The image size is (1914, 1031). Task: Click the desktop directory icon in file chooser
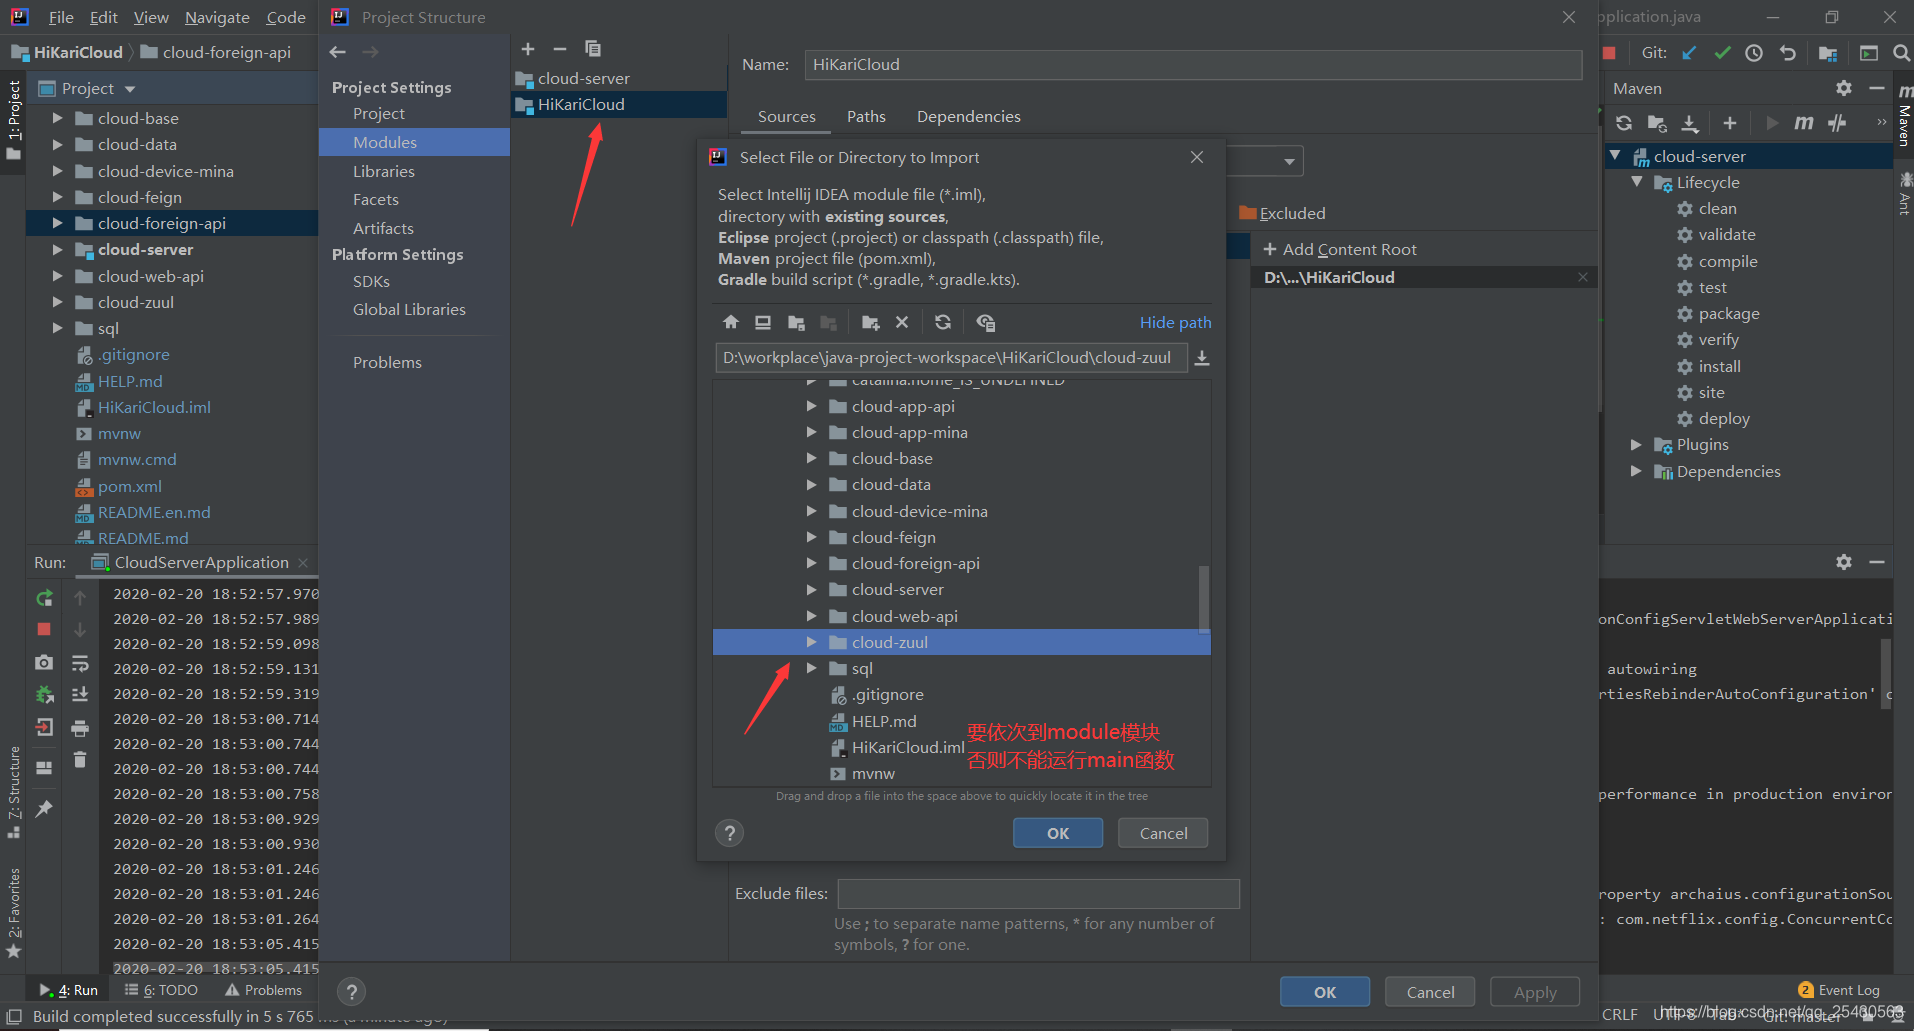click(x=763, y=322)
